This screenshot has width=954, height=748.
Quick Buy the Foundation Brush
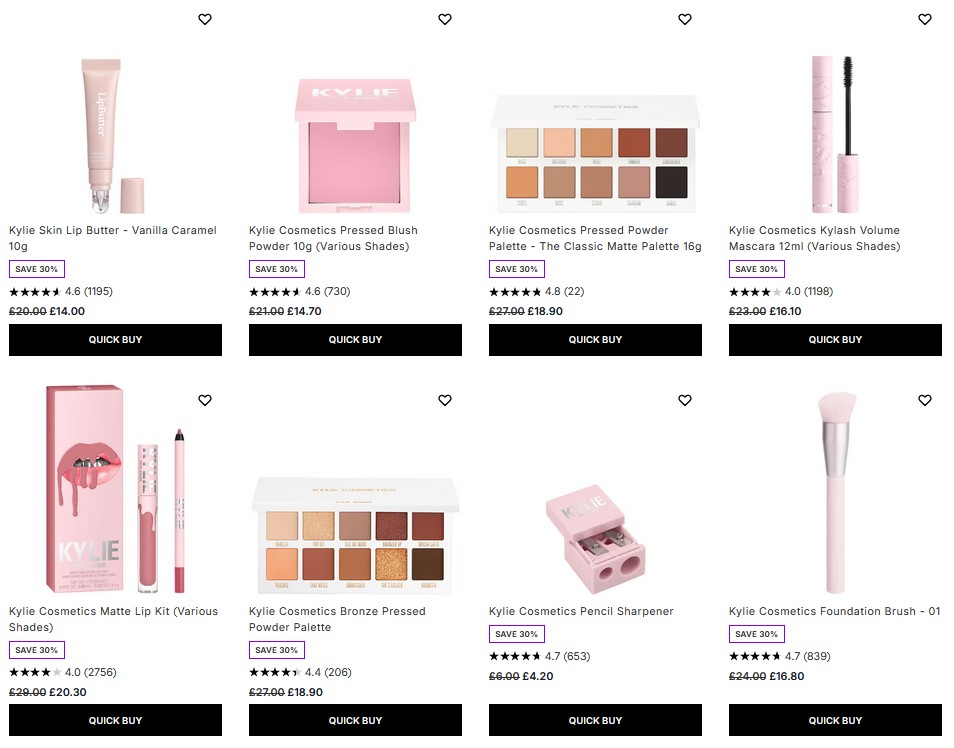coord(835,720)
